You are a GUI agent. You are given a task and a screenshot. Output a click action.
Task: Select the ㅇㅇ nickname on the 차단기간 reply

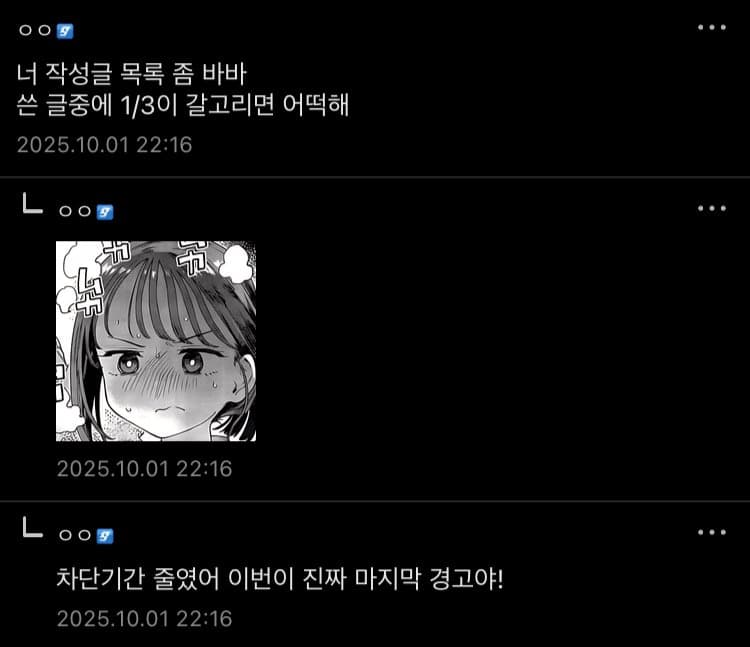point(75,535)
